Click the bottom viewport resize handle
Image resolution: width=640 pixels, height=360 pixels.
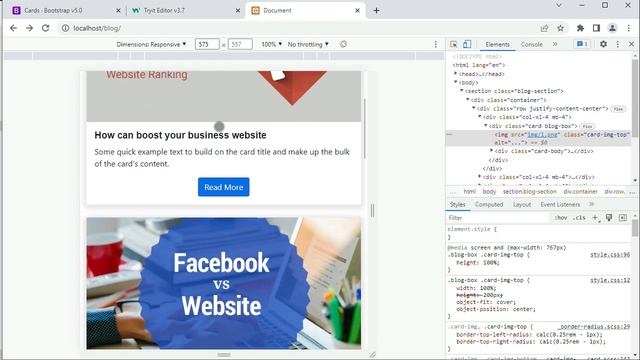[224, 355]
